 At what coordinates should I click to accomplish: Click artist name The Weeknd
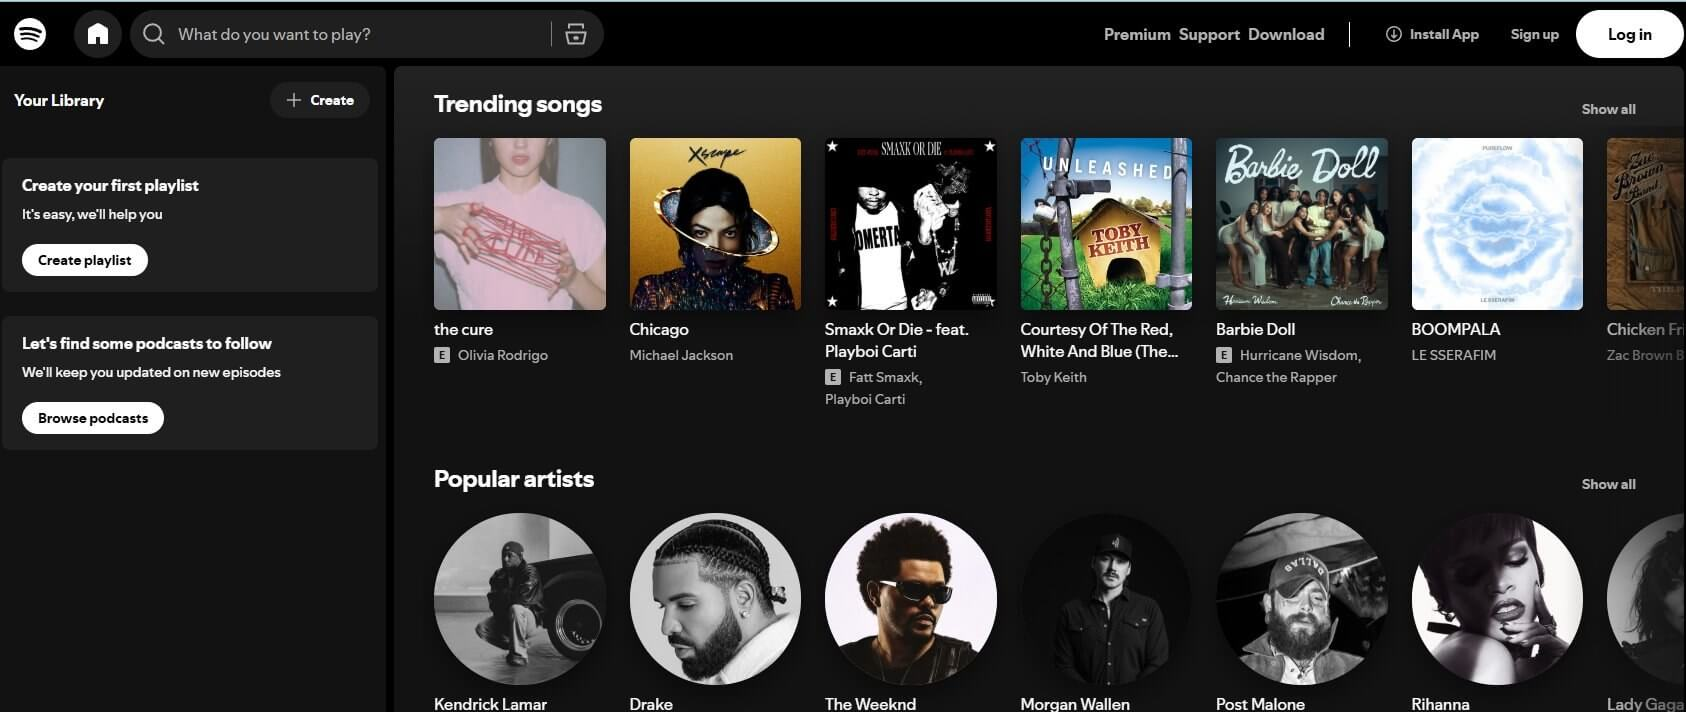pos(870,704)
